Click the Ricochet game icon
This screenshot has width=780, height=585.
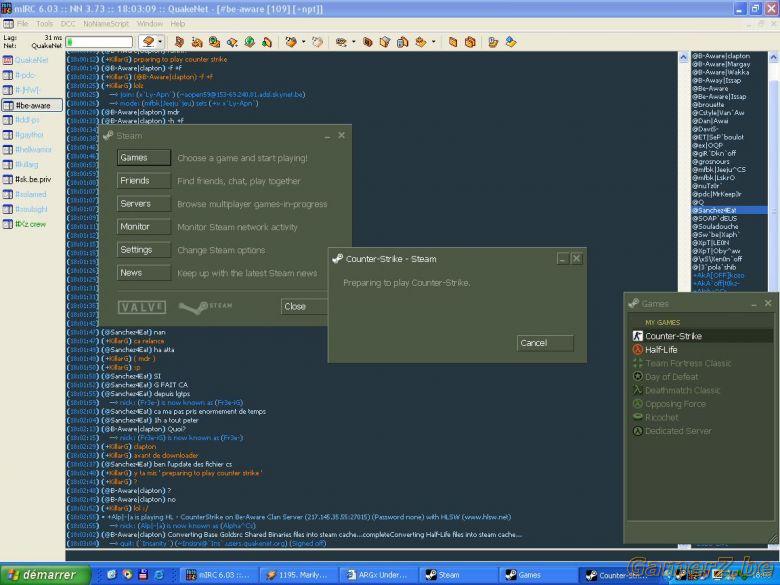(637, 417)
